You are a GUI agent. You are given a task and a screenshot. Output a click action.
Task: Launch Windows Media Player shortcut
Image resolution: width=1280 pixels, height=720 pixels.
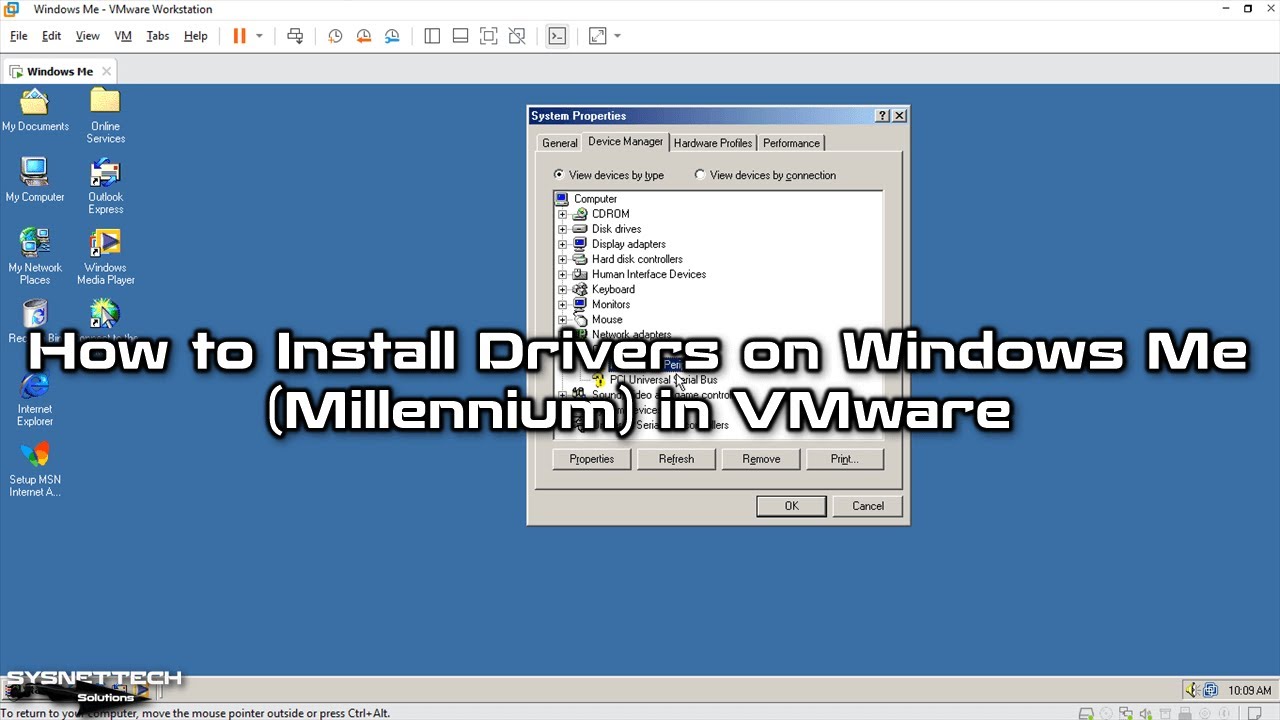[x=105, y=256]
